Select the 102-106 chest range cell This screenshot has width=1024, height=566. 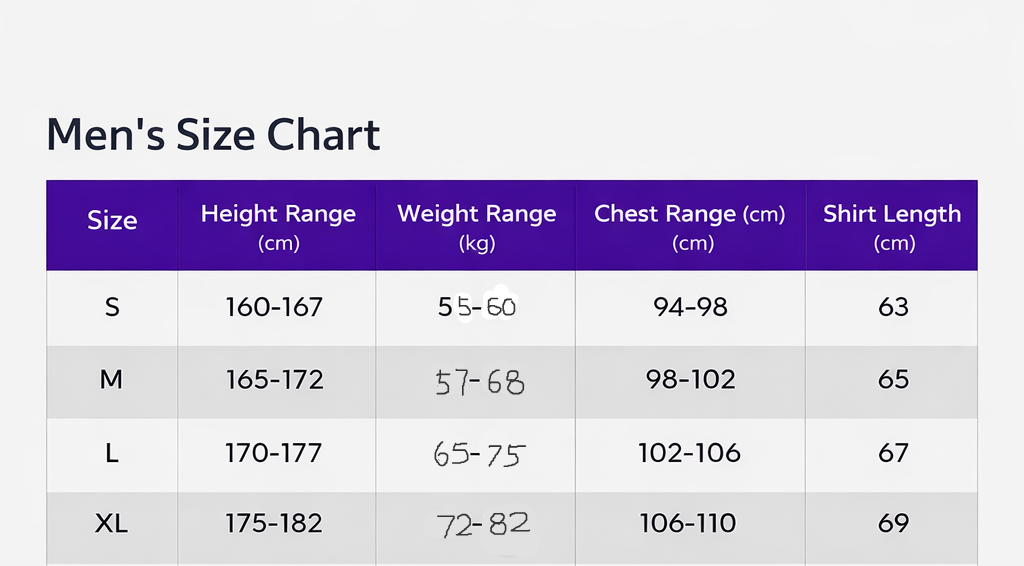pyautogui.click(x=690, y=452)
